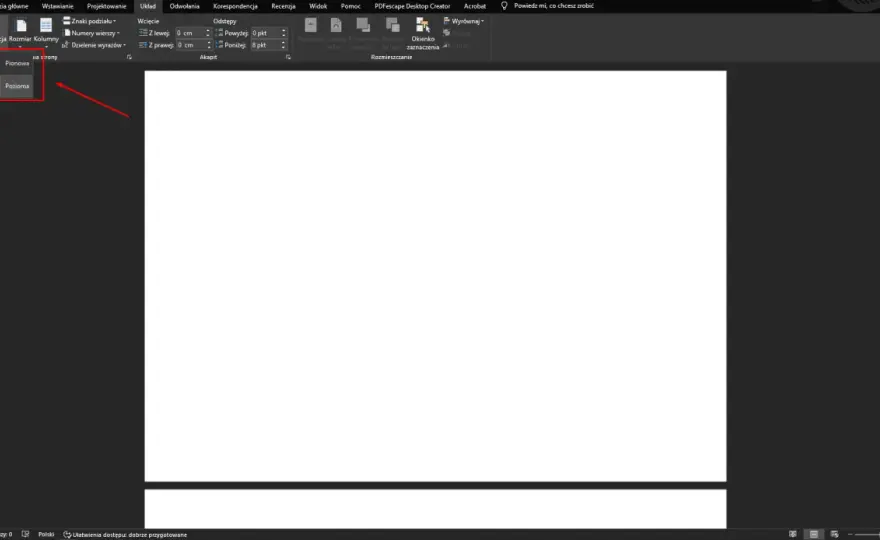Viewport: 880px width, 540px height.
Task: Click the Polski language indicator
Action: coord(46,534)
